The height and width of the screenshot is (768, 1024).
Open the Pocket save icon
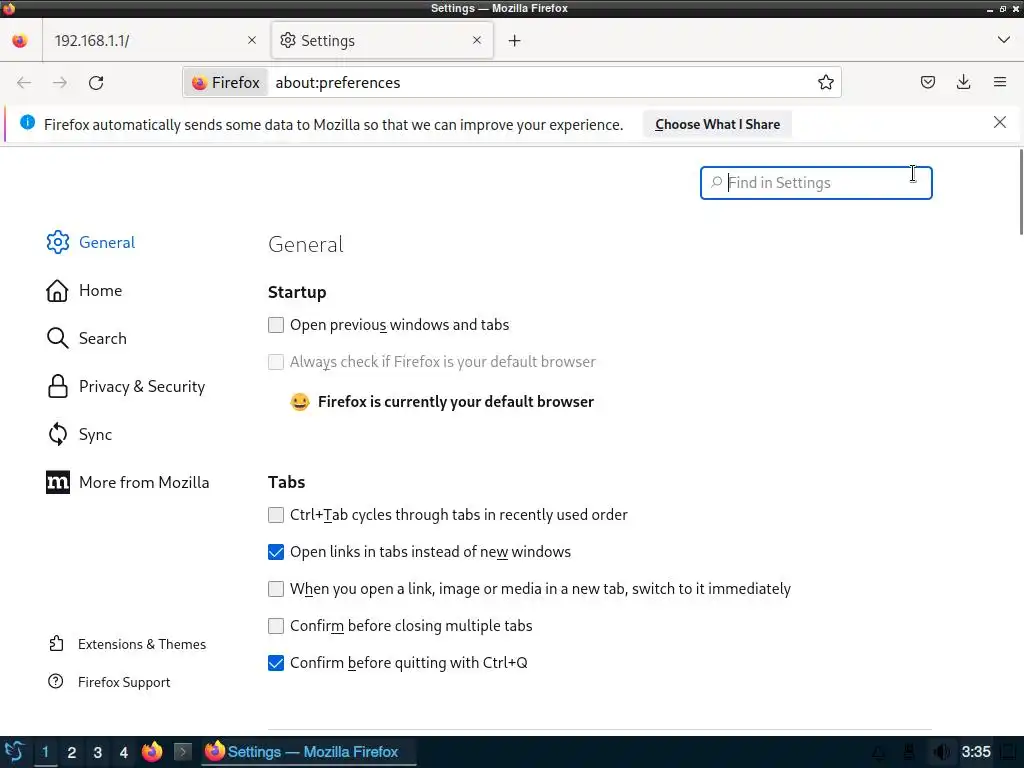pyautogui.click(x=927, y=82)
